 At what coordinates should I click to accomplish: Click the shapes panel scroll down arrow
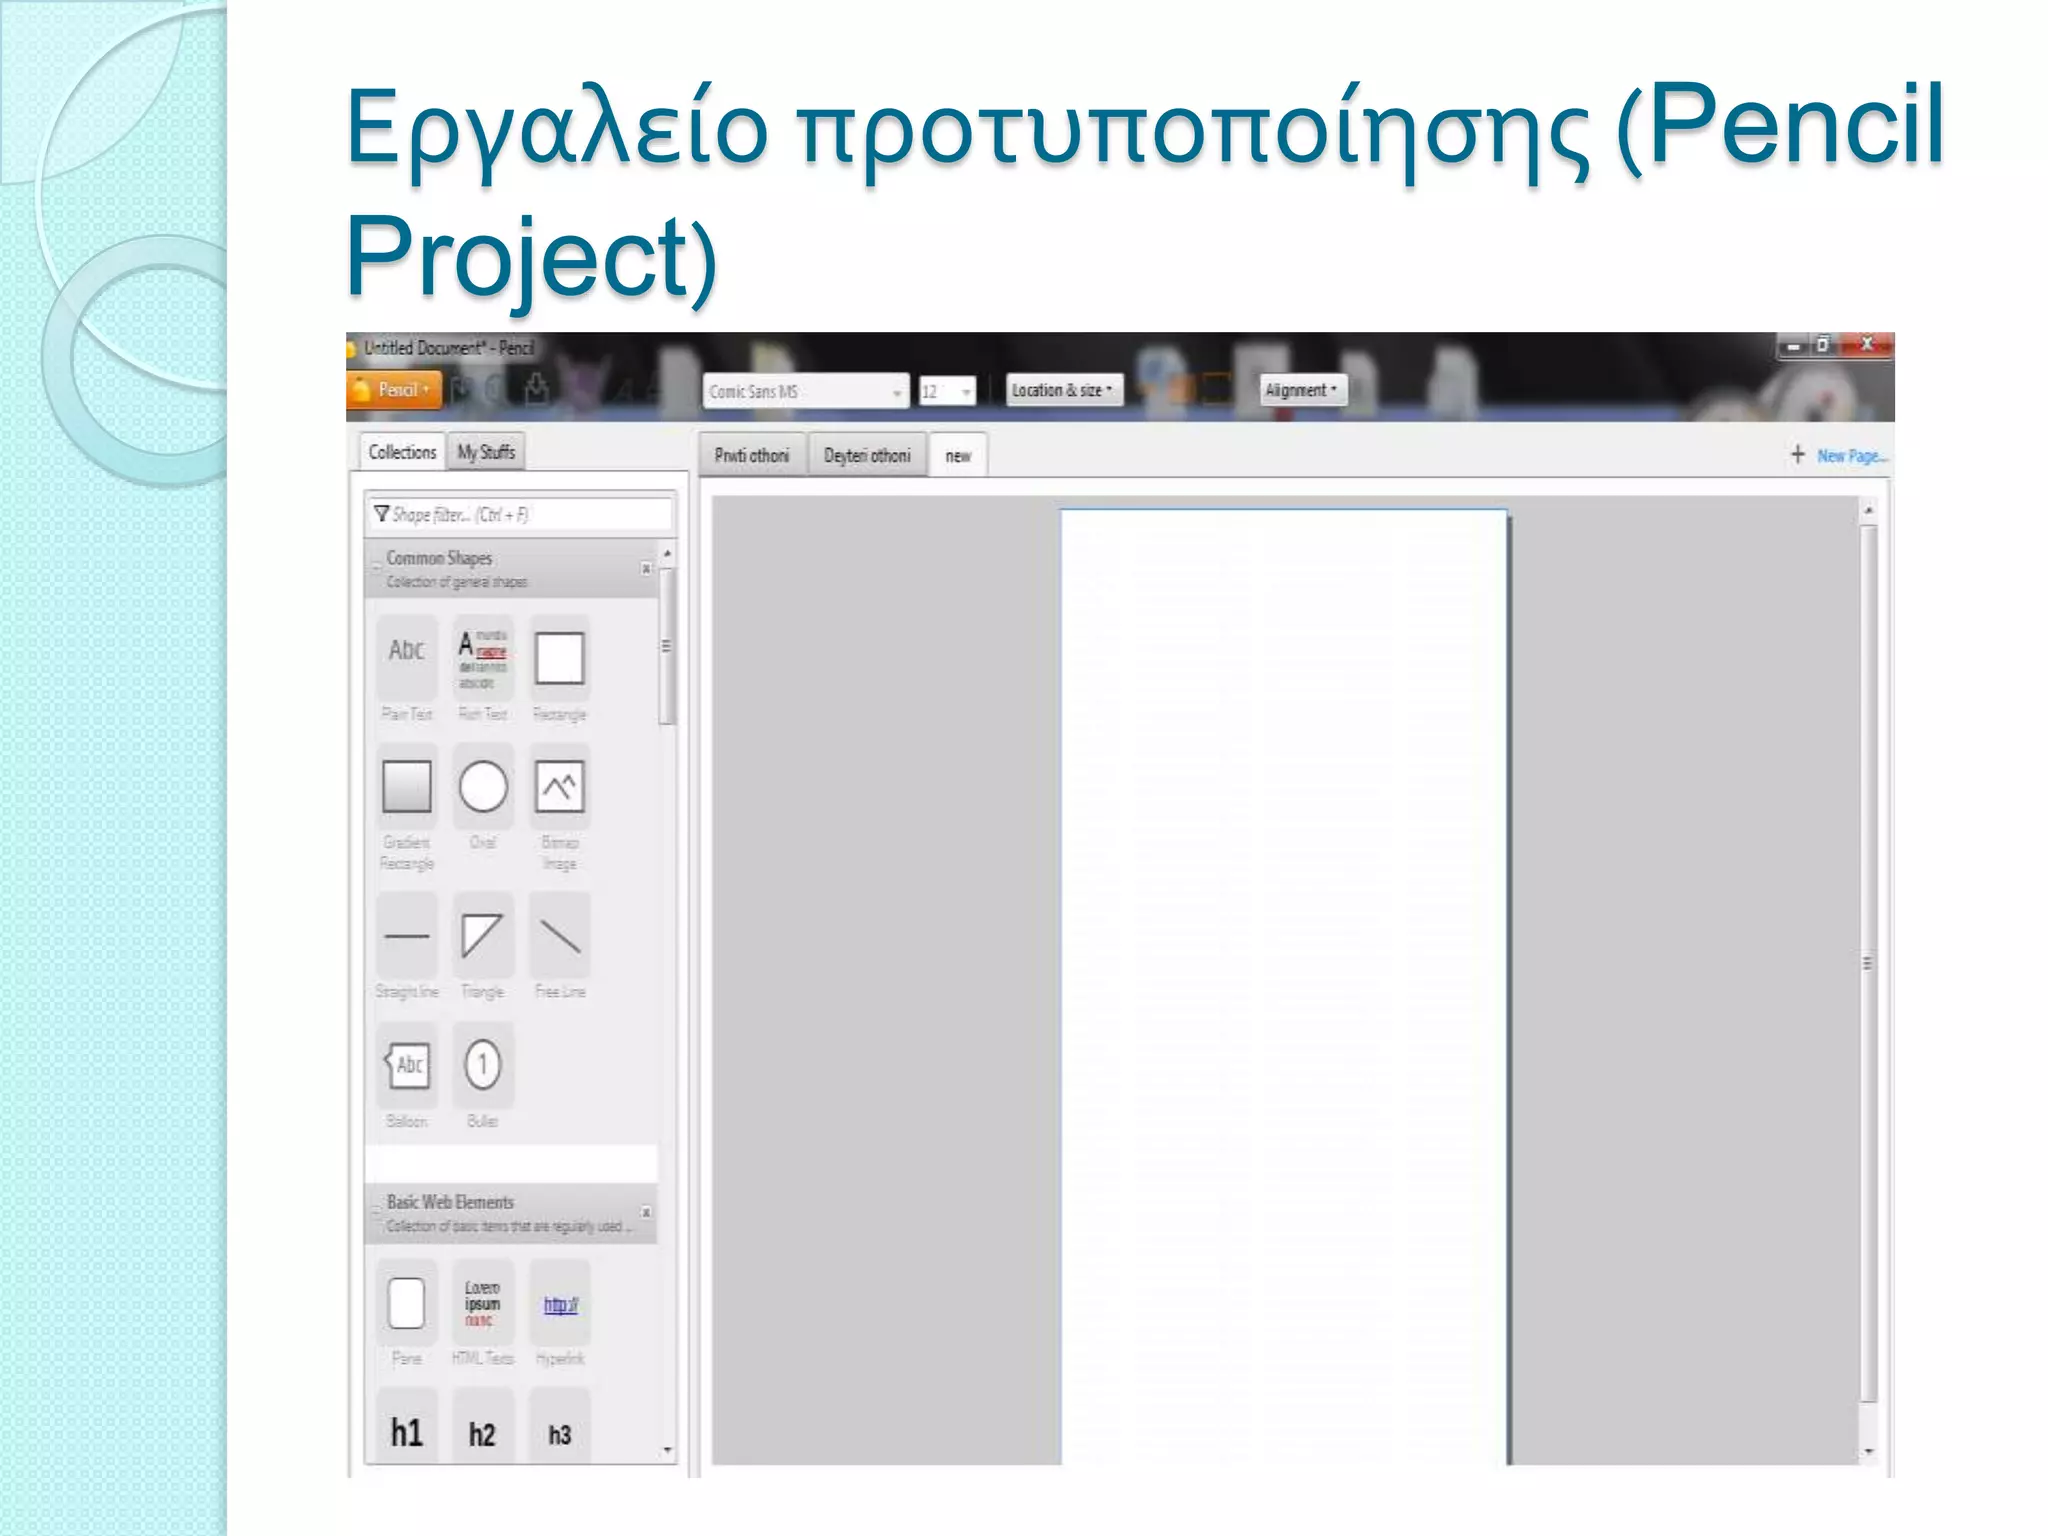[x=667, y=1450]
